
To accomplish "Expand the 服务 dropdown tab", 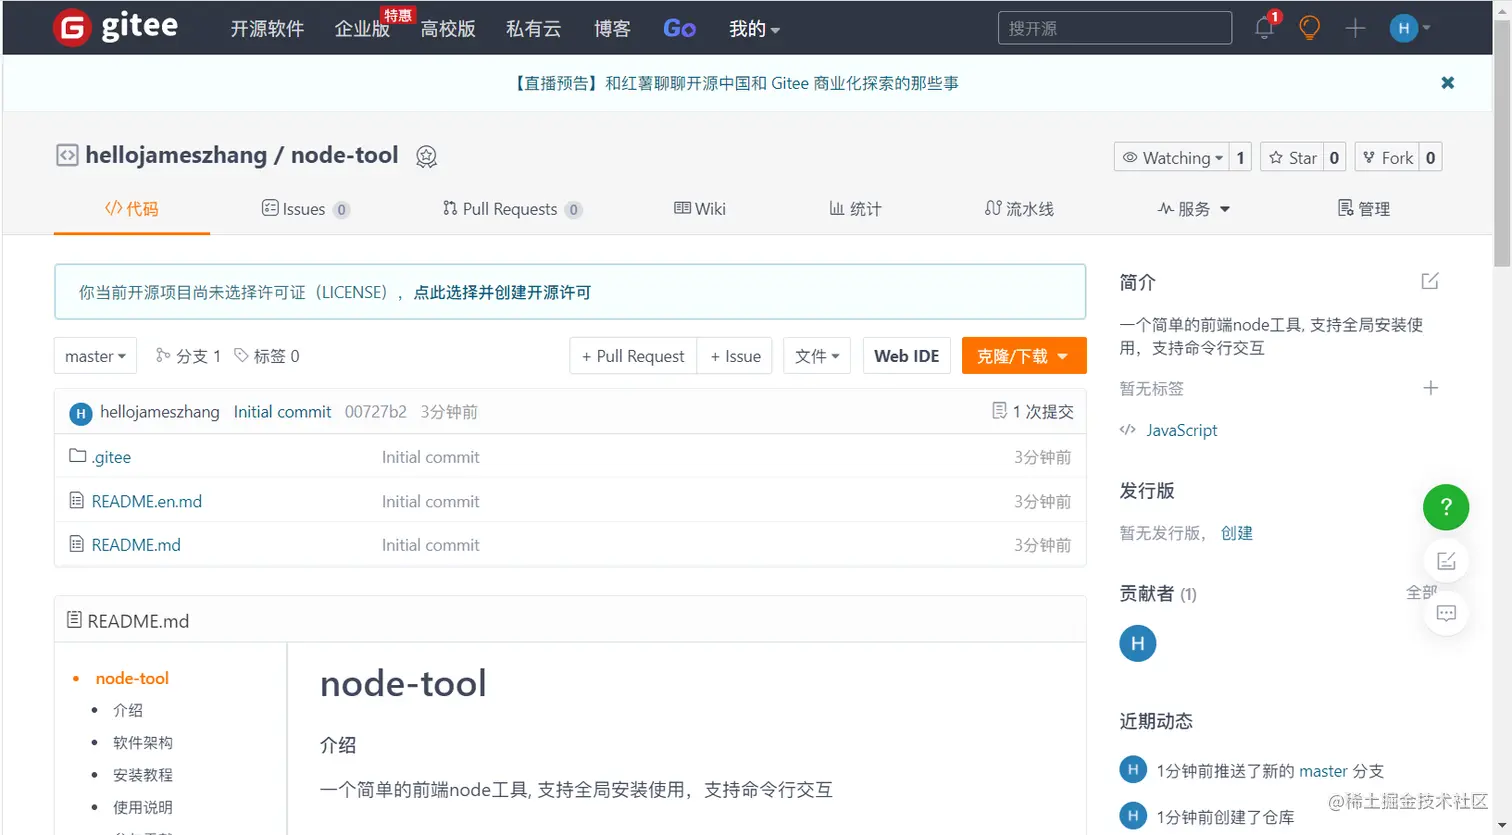I will (x=1194, y=209).
